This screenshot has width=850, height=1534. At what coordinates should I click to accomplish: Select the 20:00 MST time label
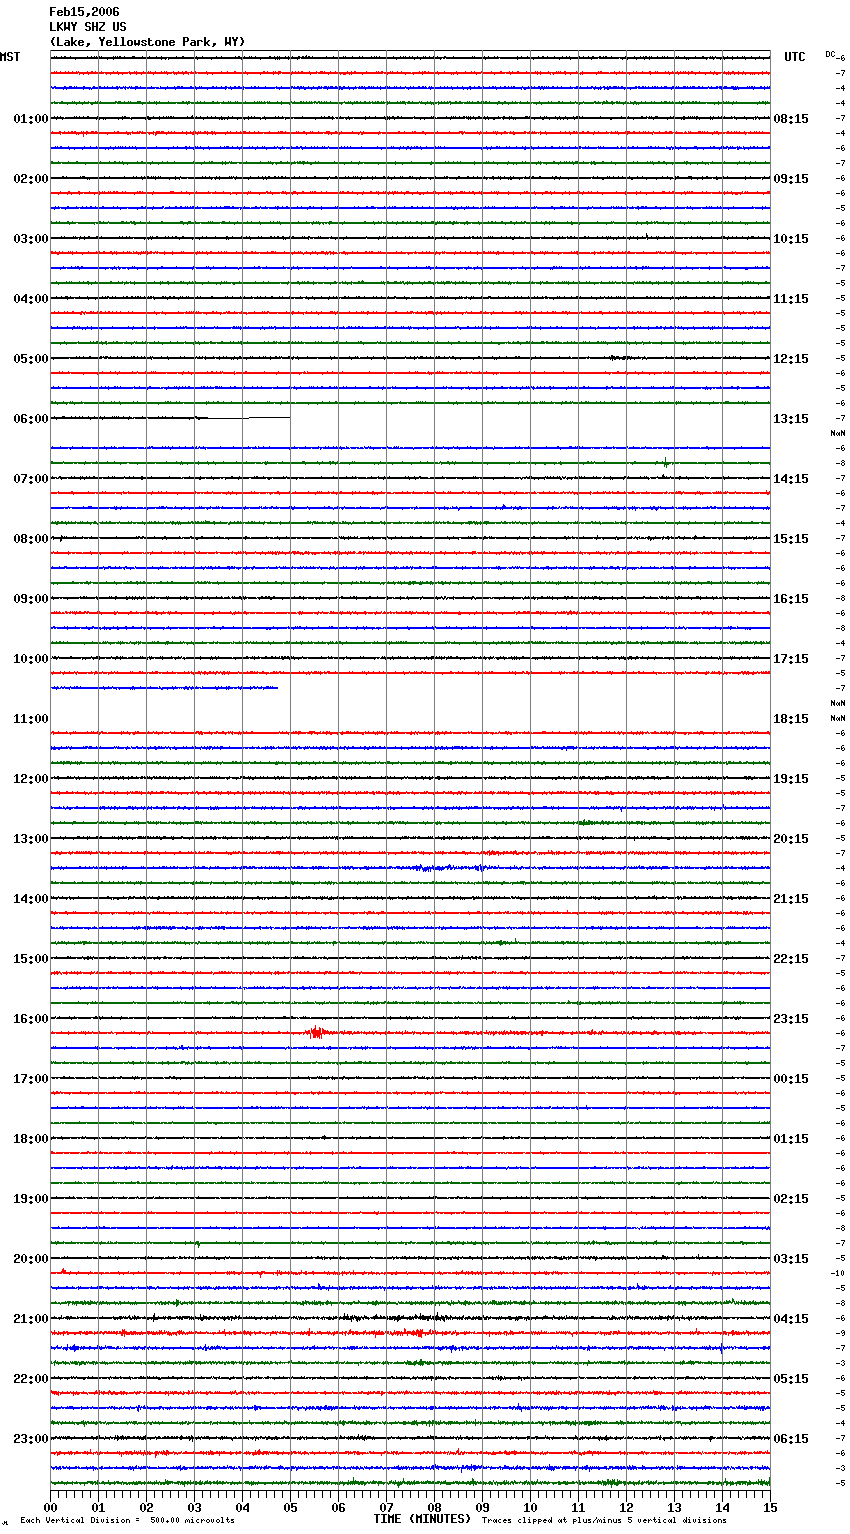coord(31,1259)
